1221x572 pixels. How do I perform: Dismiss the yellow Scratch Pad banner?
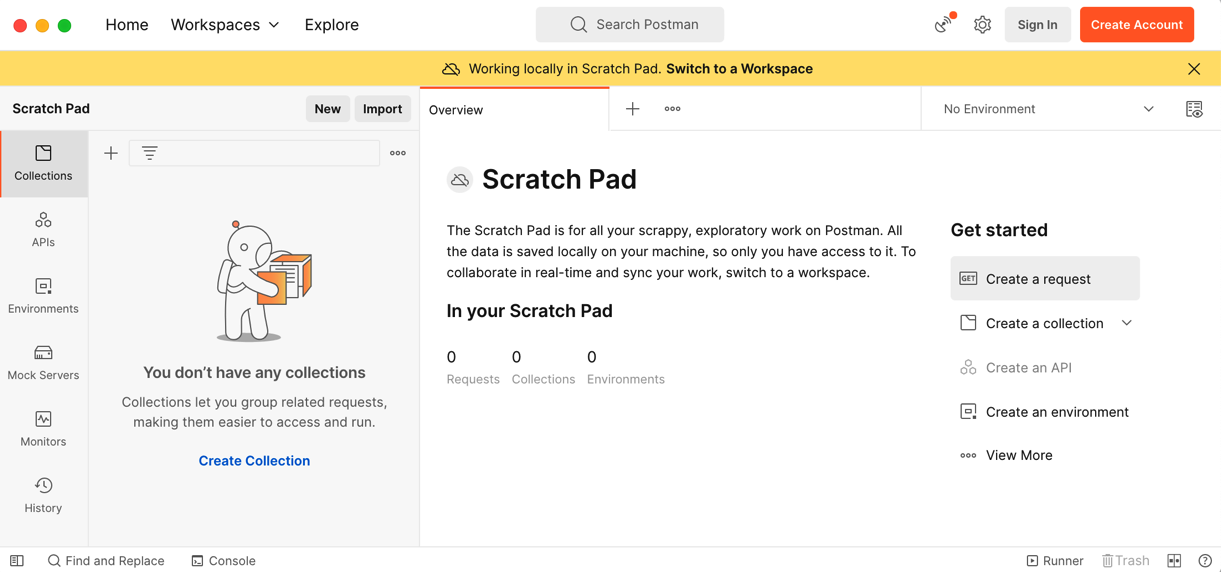click(1194, 69)
